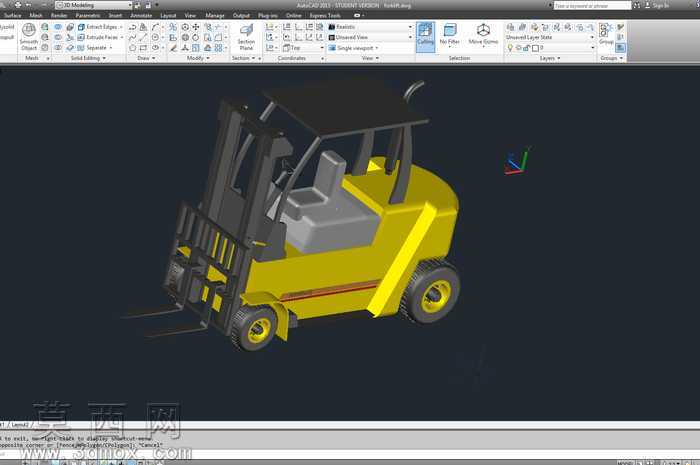The image size is (700, 465).
Task: Click the Section panel title
Action: point(243,58)
